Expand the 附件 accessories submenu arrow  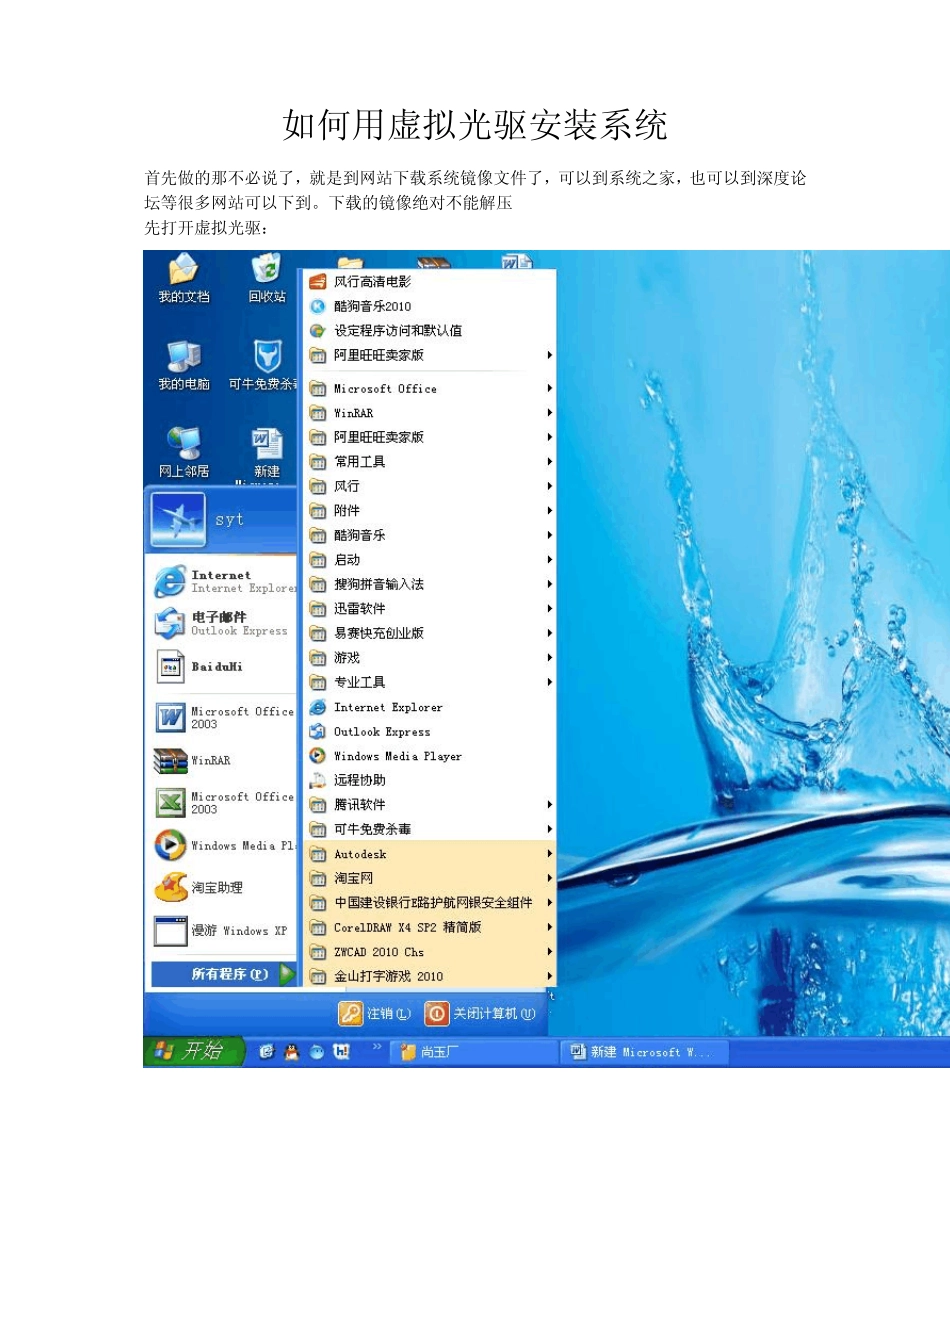[549, 511]
